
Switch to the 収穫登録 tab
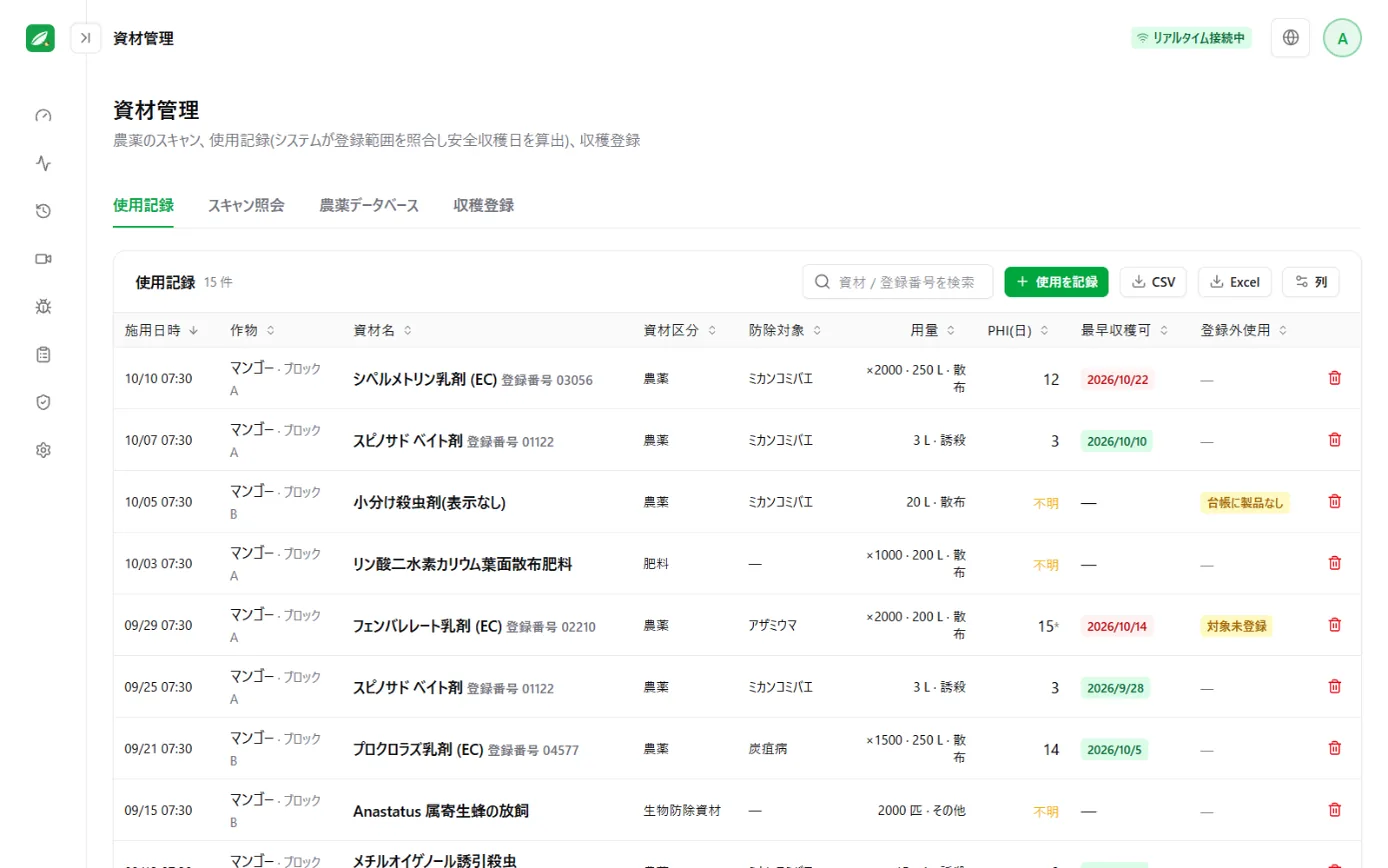(x=484, y=206)
